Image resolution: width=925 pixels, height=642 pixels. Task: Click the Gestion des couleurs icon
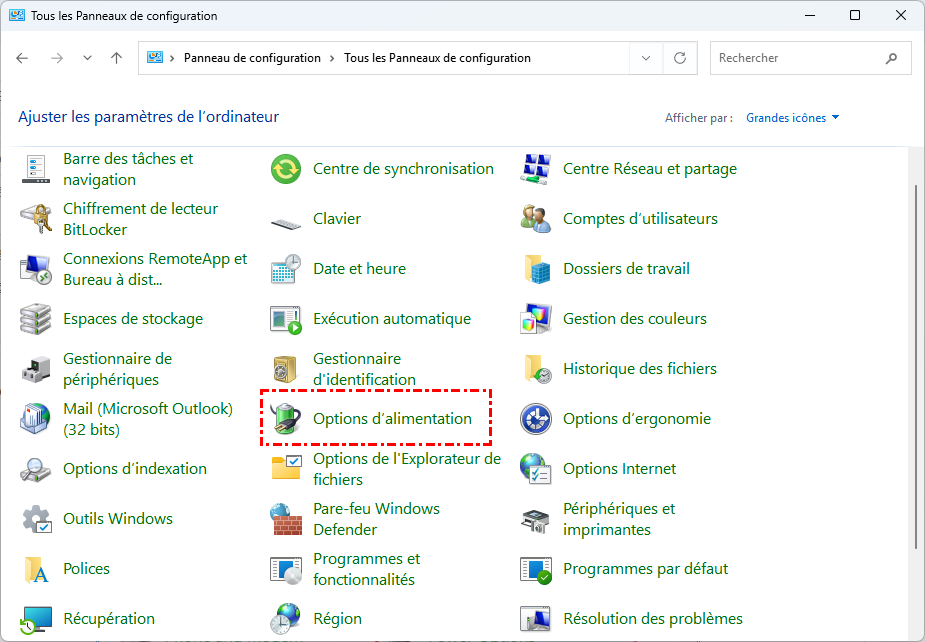[x=536, y=319]
